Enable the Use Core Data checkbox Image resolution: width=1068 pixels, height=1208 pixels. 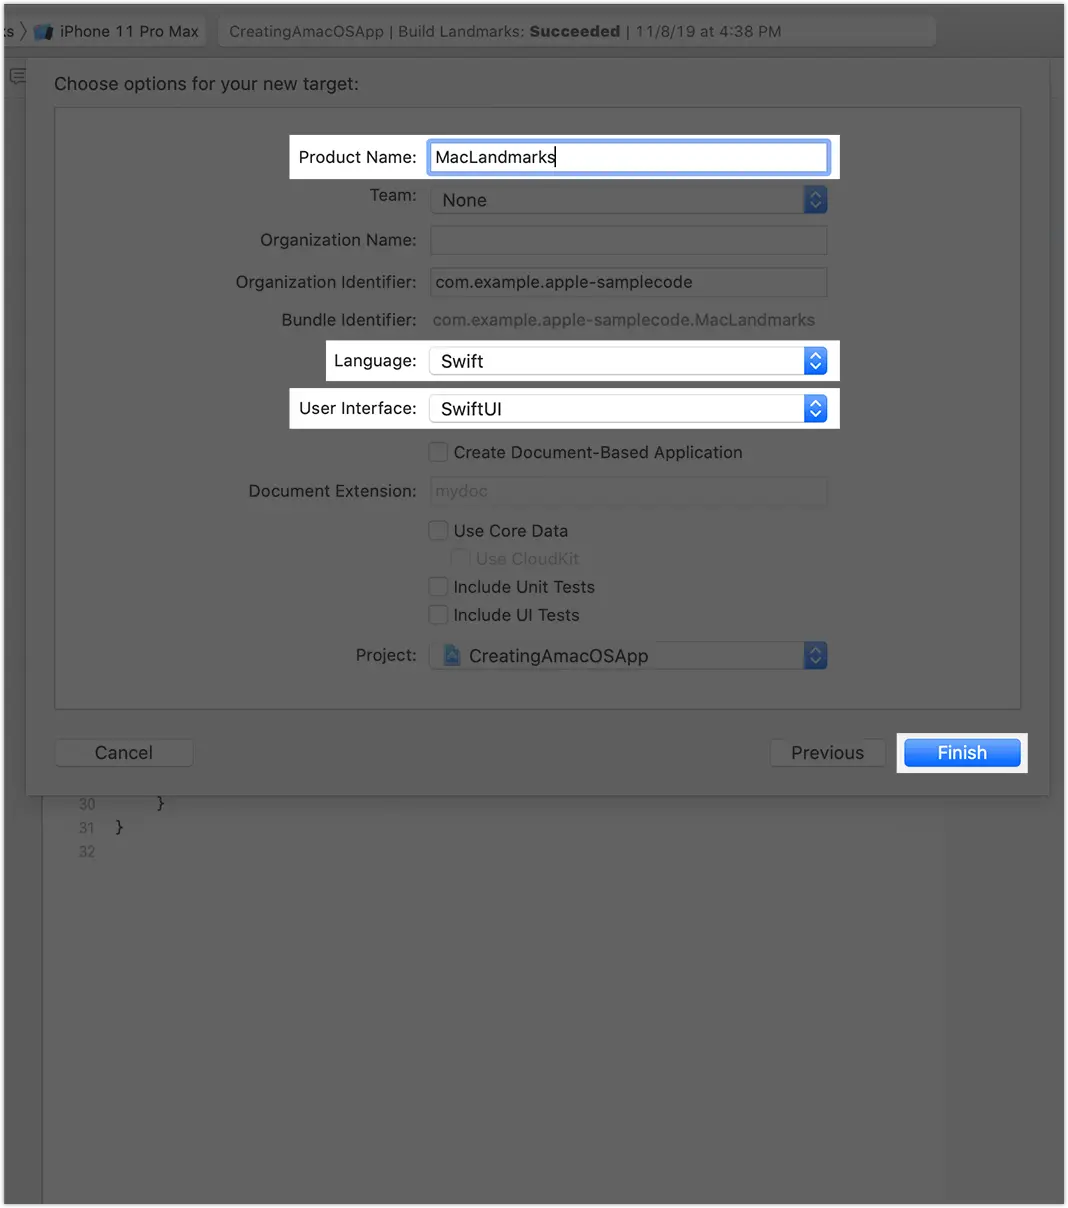click(438, 530)
